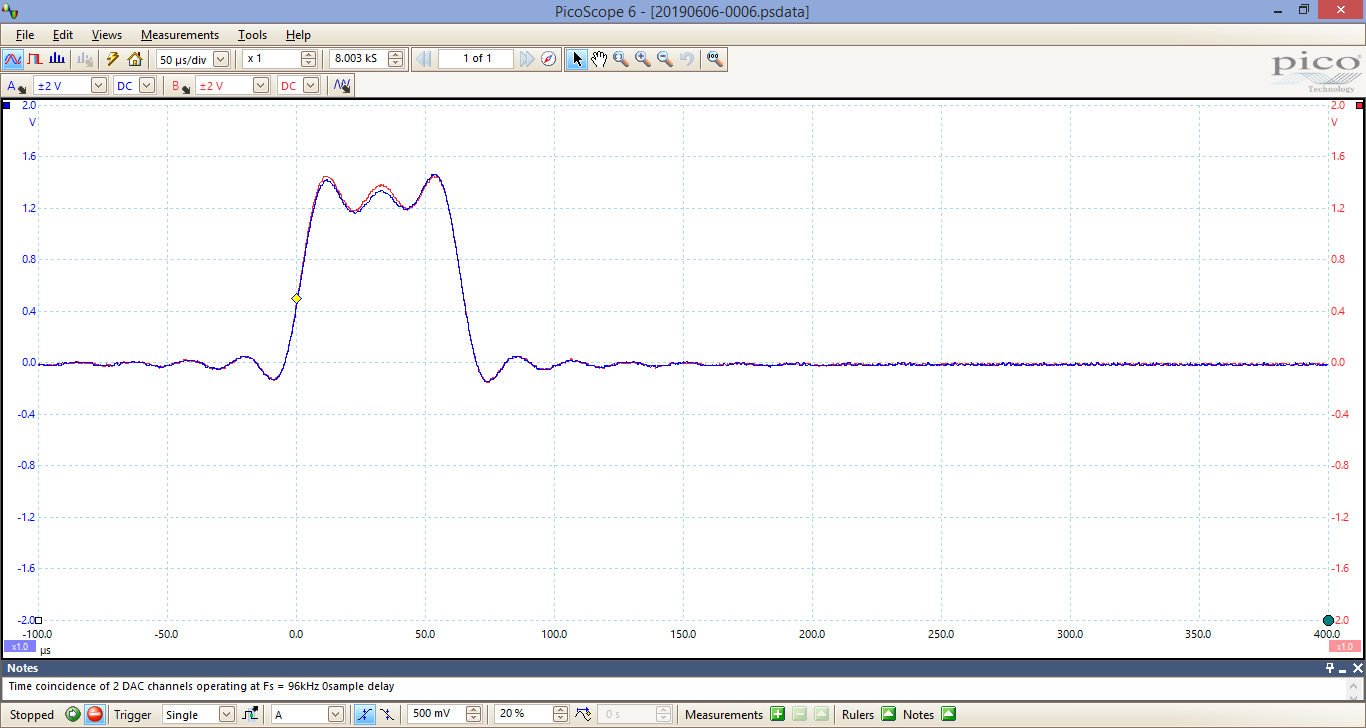
Task: Pin the Notes panel
Action: point(1329,668)
